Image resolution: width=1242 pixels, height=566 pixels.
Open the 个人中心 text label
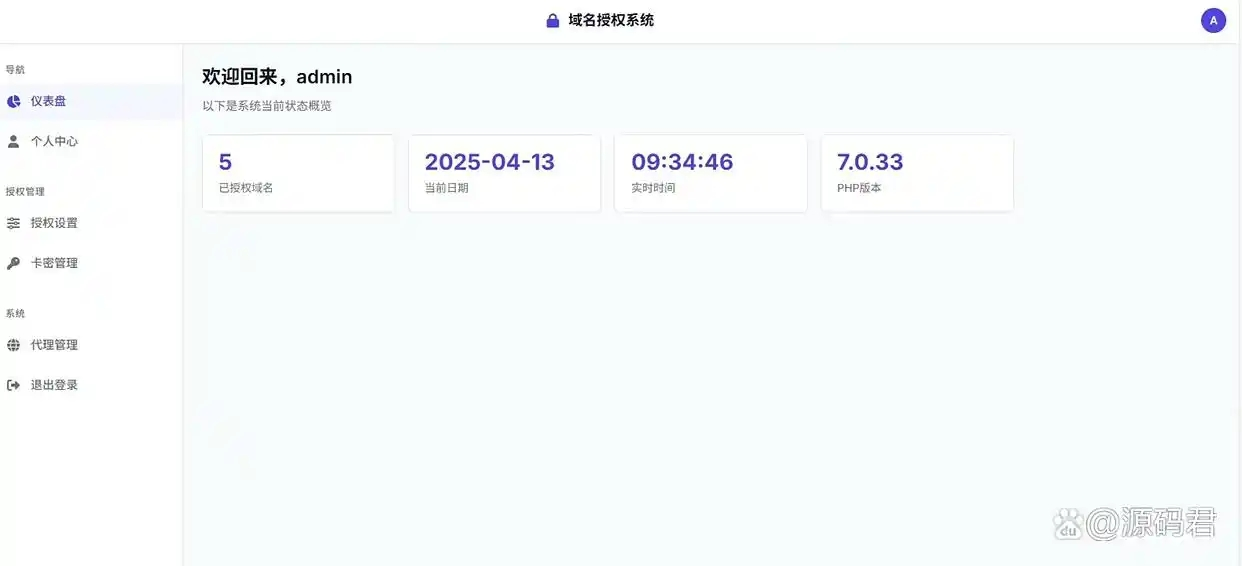(54, 141)
